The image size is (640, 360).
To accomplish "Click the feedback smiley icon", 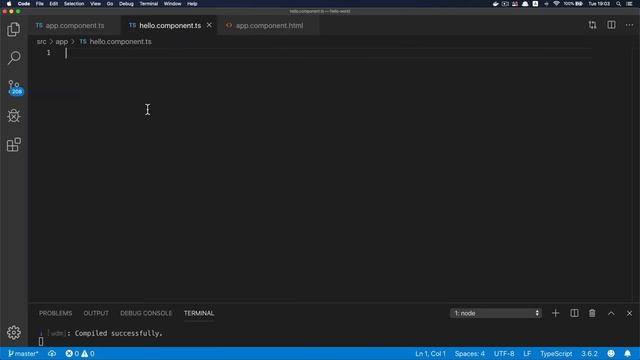I will point(611,353).
